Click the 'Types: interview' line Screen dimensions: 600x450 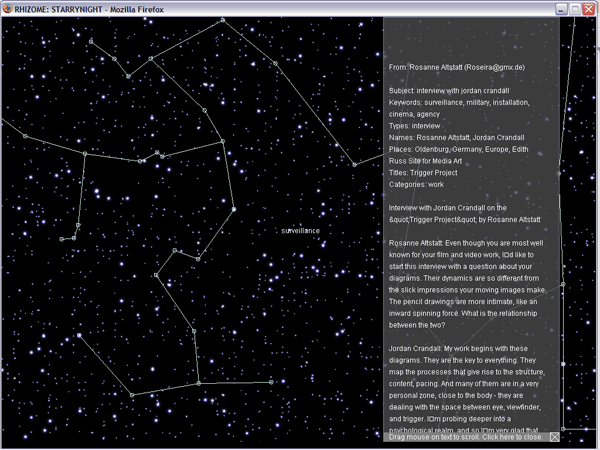(x=414, y=126)
